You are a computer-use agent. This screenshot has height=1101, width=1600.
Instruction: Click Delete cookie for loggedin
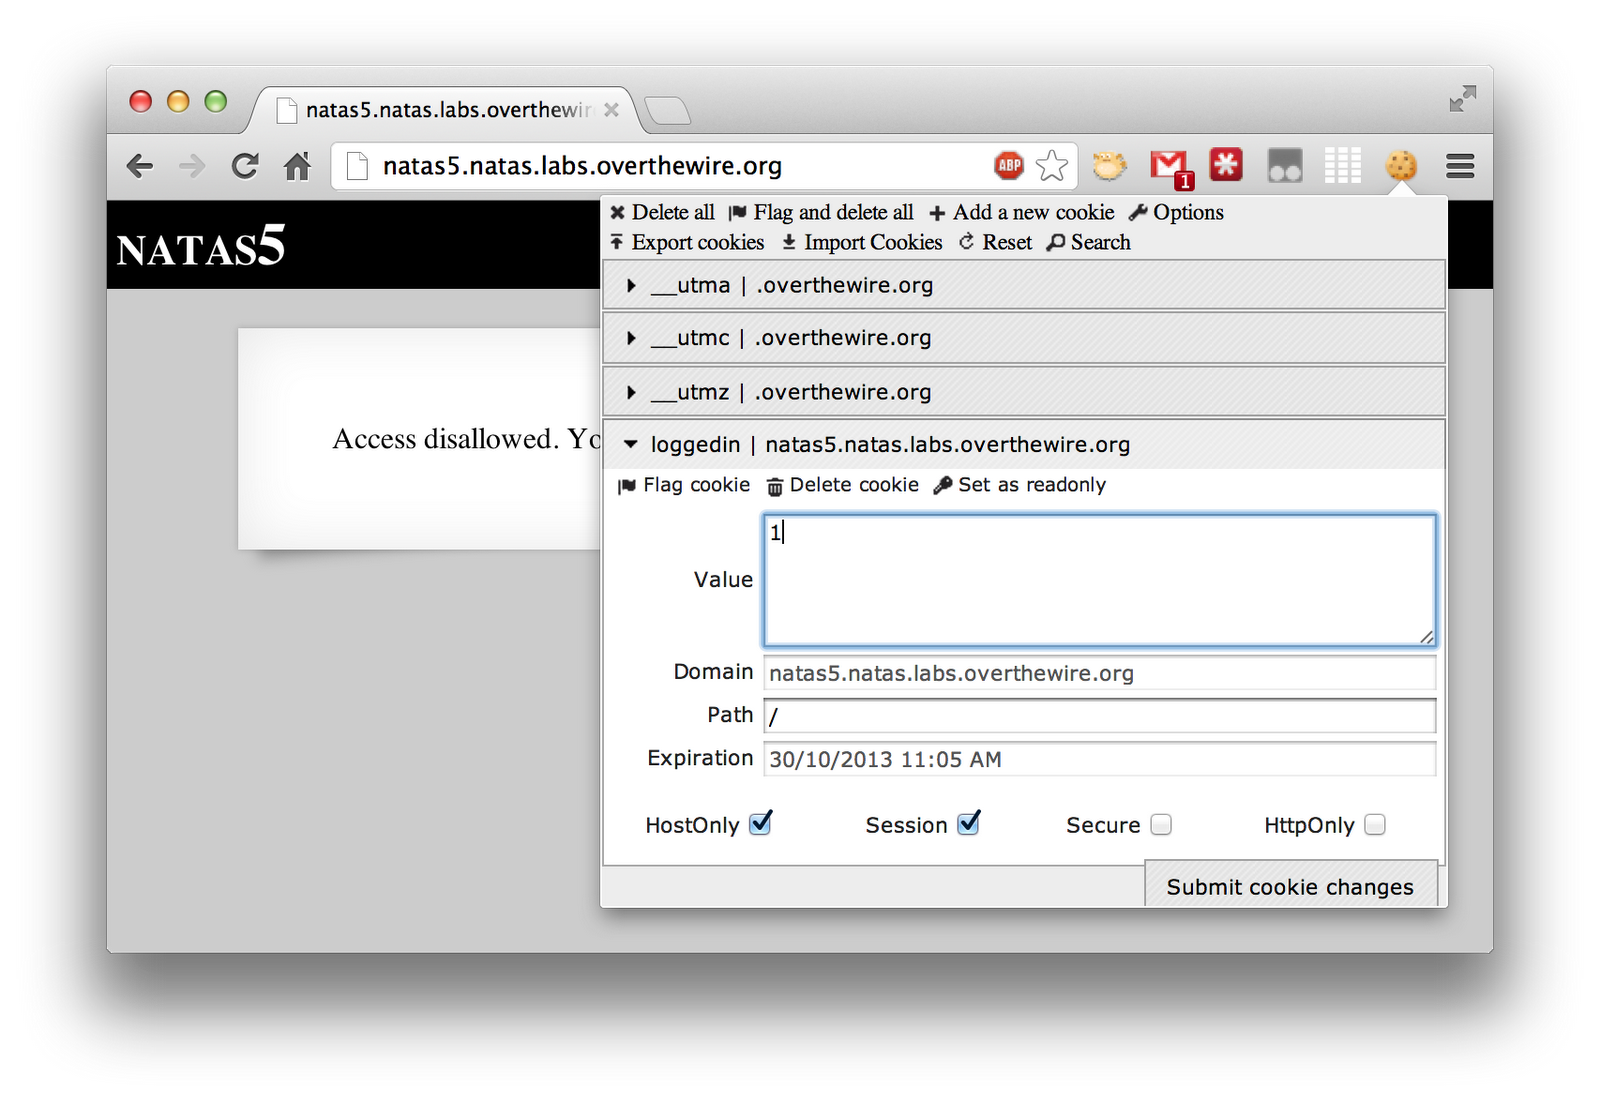[x=843, y=486]
